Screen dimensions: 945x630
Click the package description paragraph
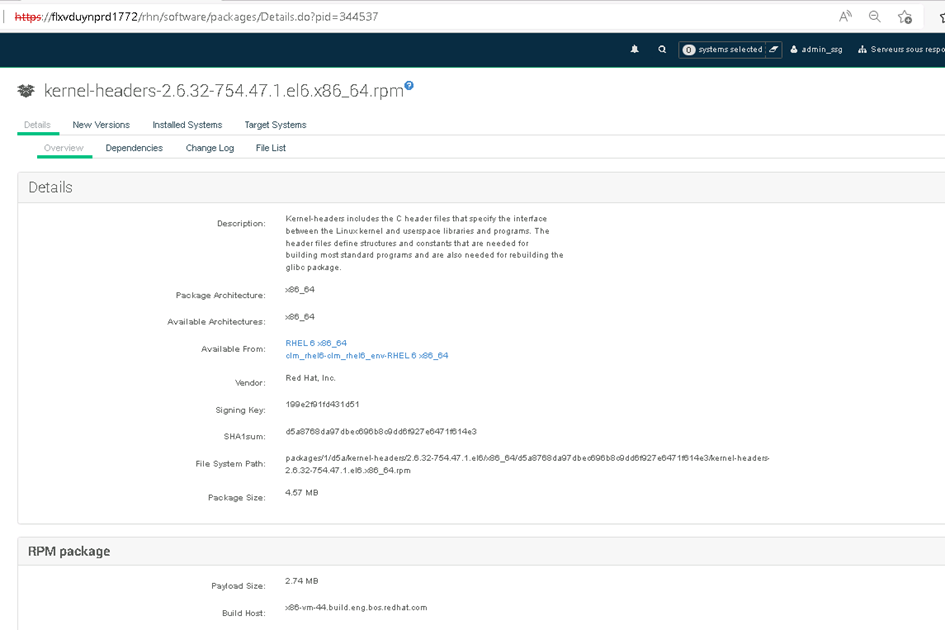pos(424,243)
